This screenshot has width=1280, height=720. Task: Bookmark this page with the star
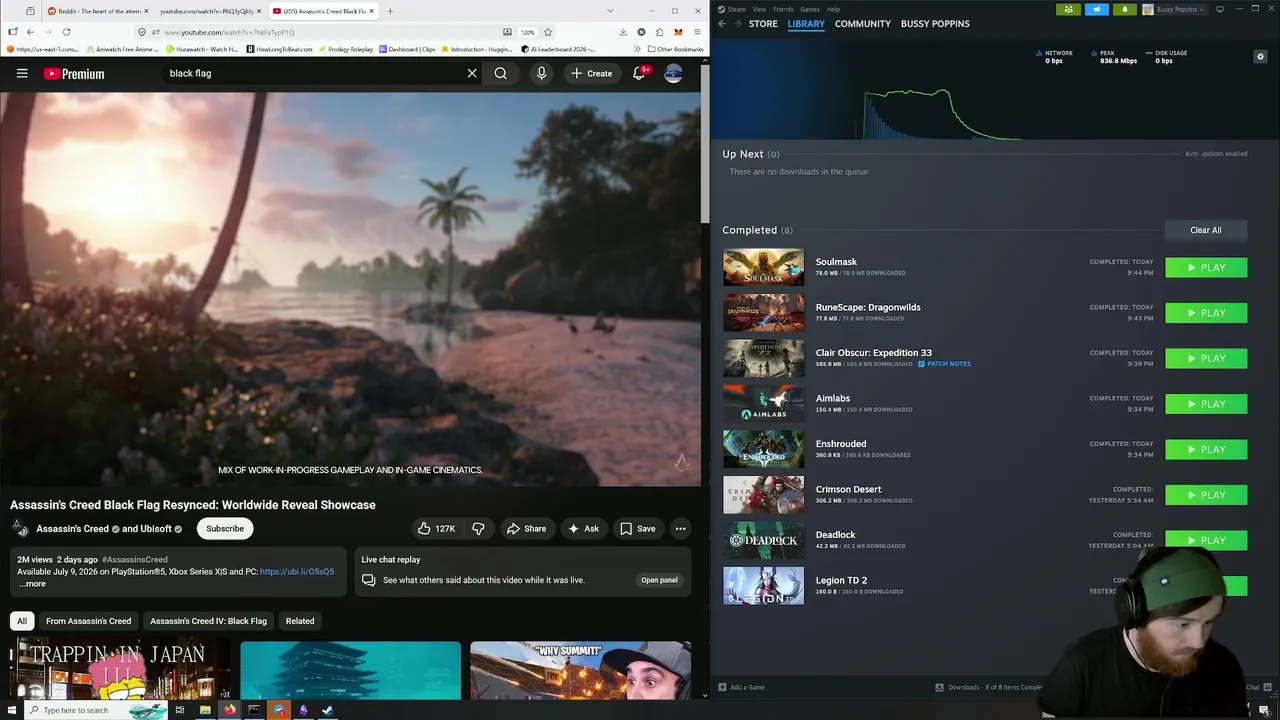pyautogui.click(x=548, y=32)
